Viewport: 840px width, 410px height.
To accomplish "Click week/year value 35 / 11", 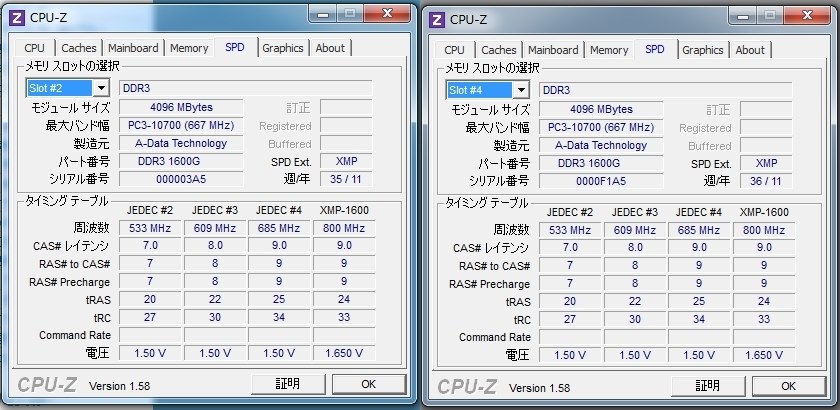I will tap(346, 179).
